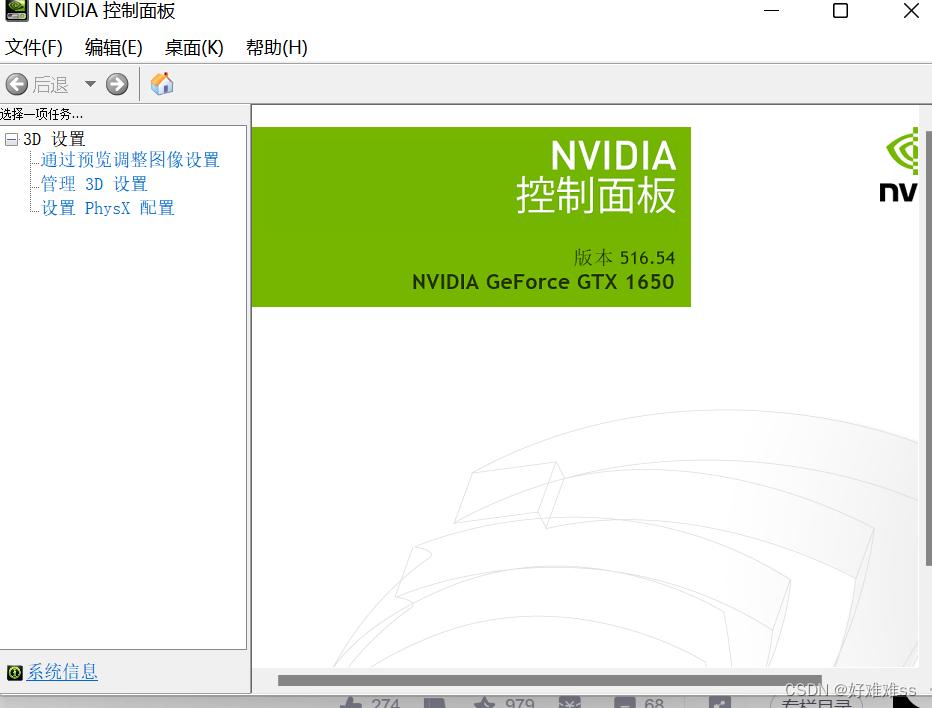Click the horizontal scrollbar thumb
932x708 pixels.
click(550, 680)
